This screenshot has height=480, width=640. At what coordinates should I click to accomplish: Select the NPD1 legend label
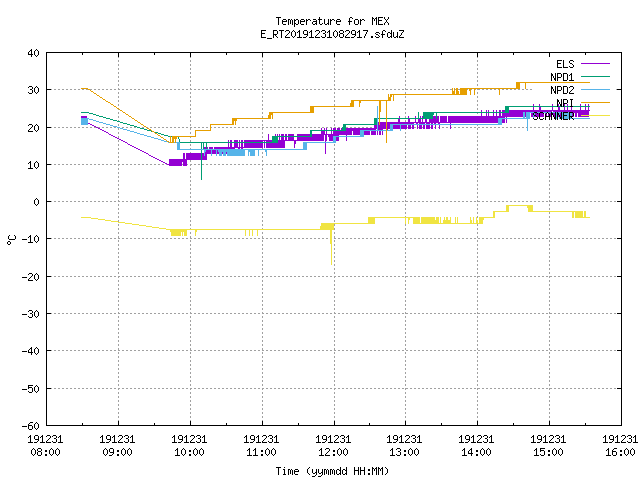562,77
